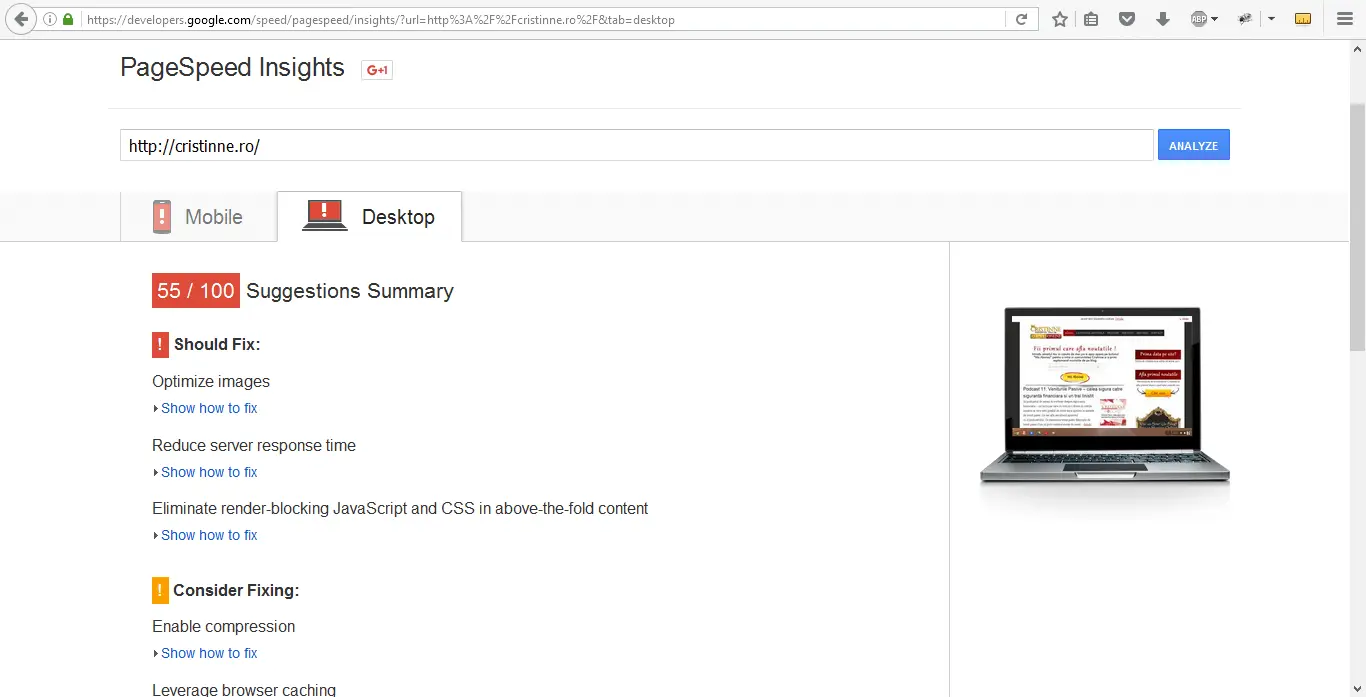Go back with the browser back arrow
Image resolution: width=1366 pixels, height=697 pixels.
click(20, 19)
